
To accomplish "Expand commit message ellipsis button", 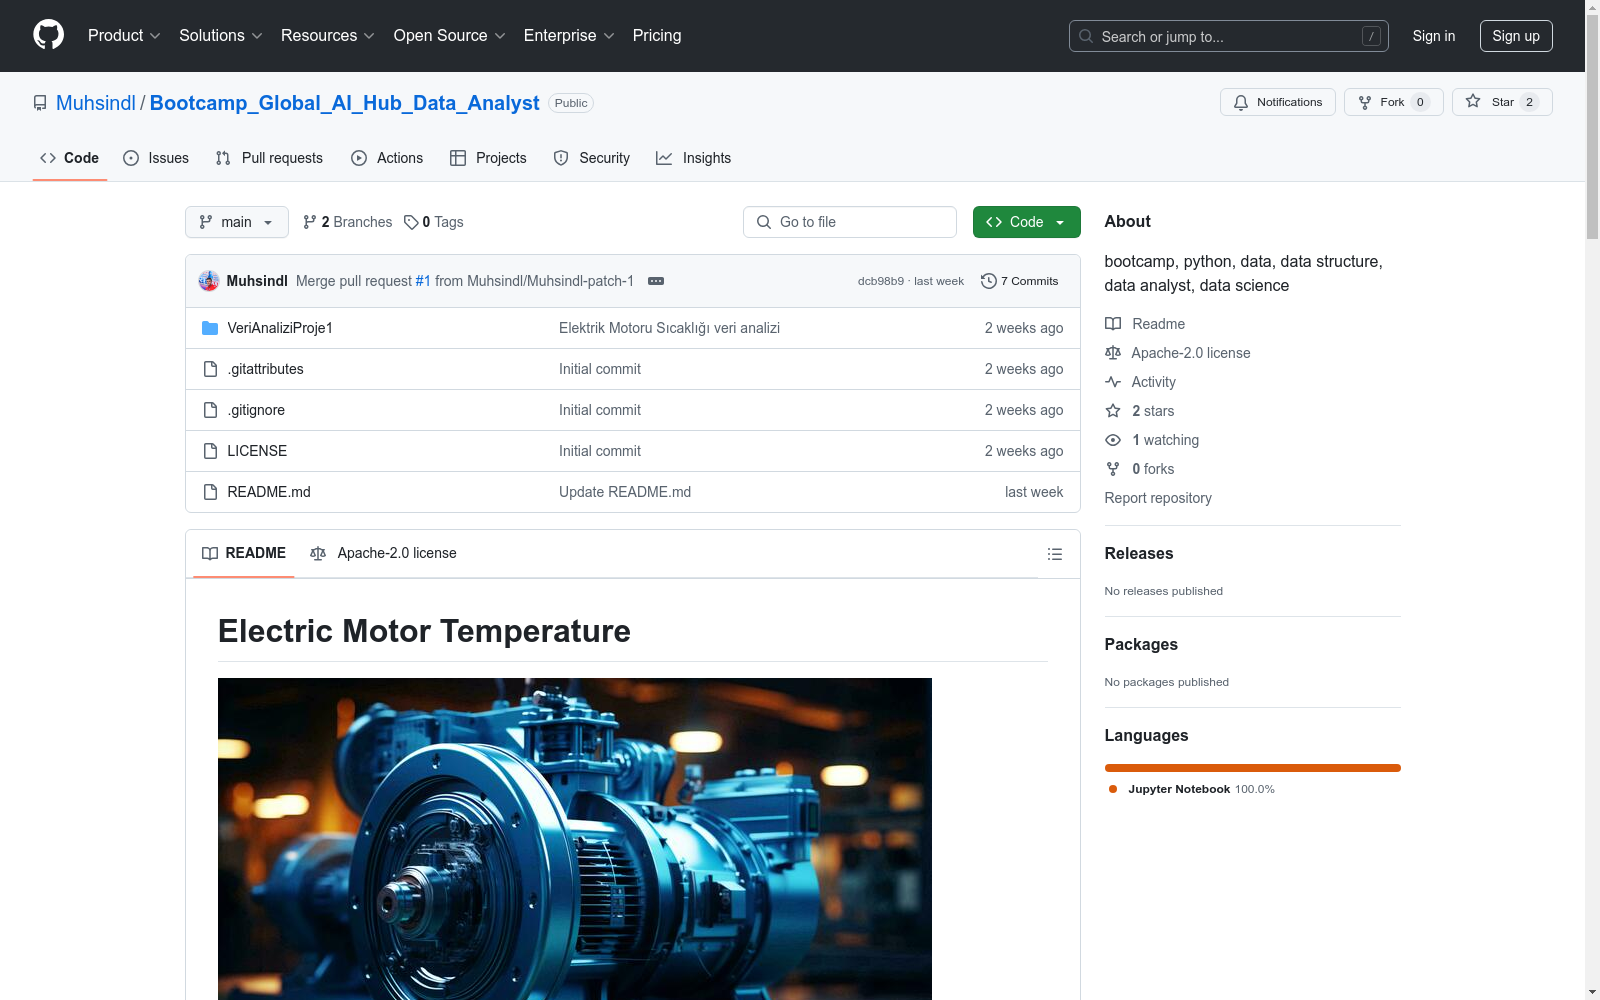I will (656, 281).
